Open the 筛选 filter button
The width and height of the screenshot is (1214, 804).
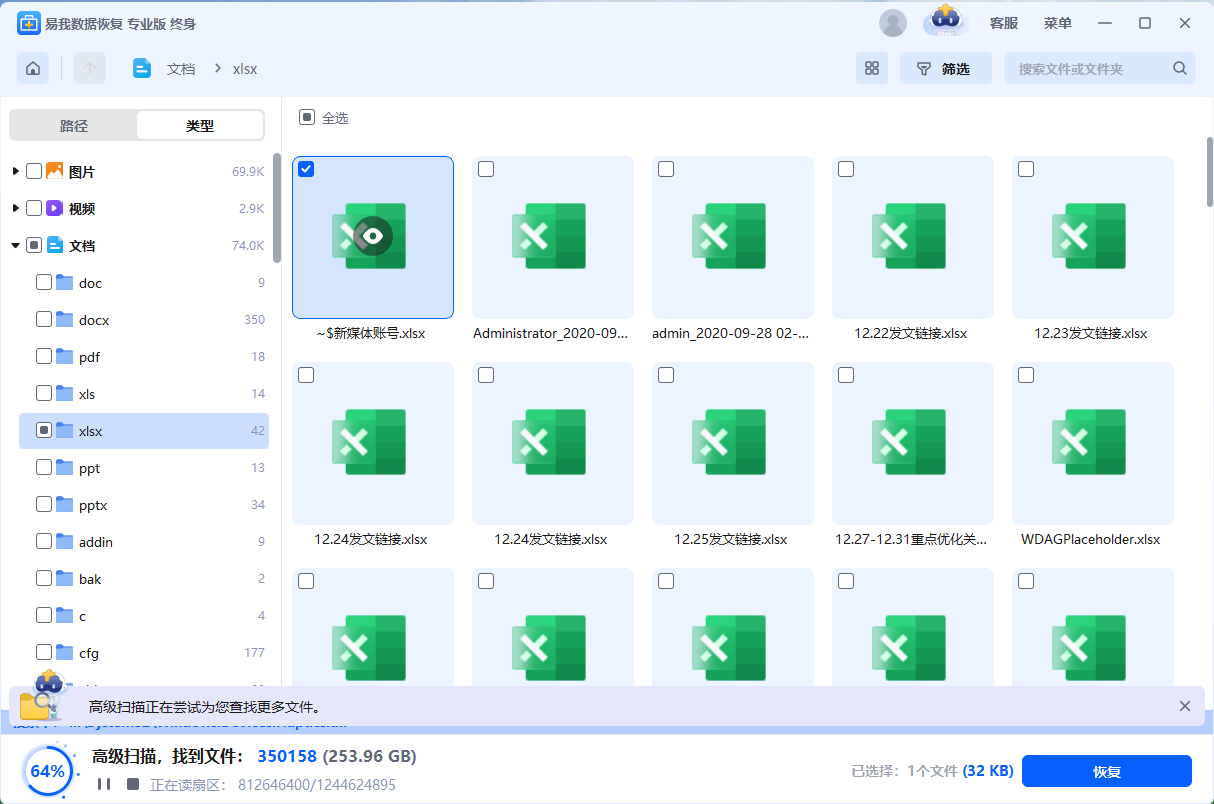click(945, 69)
